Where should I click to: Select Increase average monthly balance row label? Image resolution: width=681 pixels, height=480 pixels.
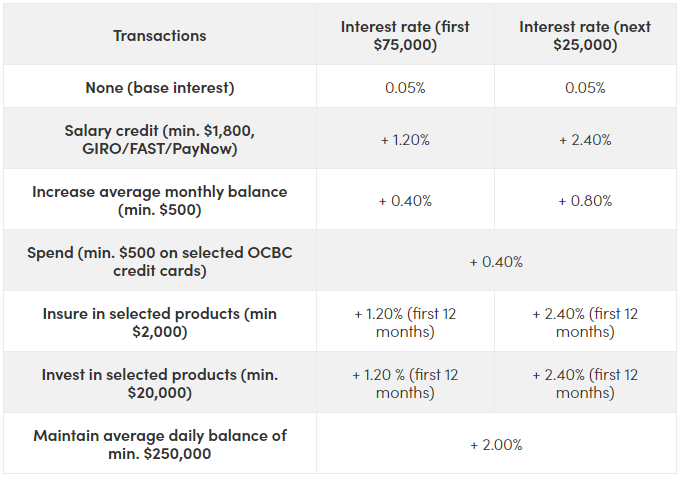coord(160,200)
